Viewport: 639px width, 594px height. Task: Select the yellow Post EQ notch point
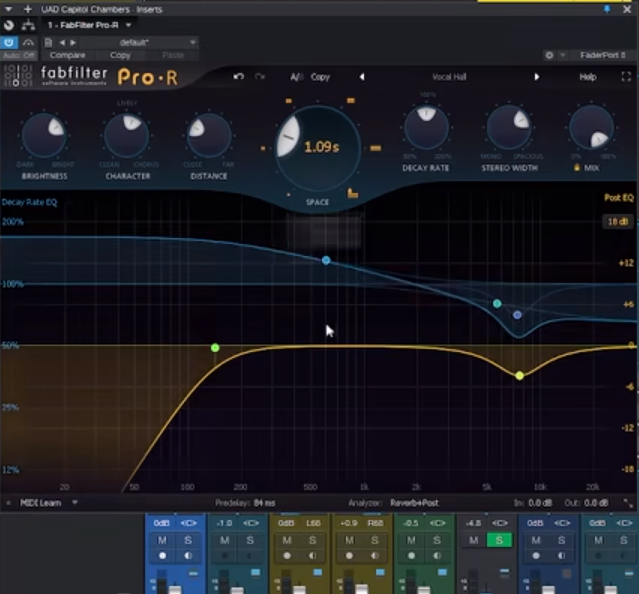[519, 376]
